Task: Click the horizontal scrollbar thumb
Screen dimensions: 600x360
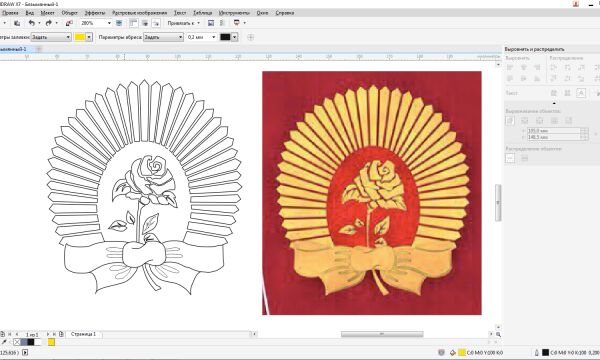Action: [x=382, y=334]
